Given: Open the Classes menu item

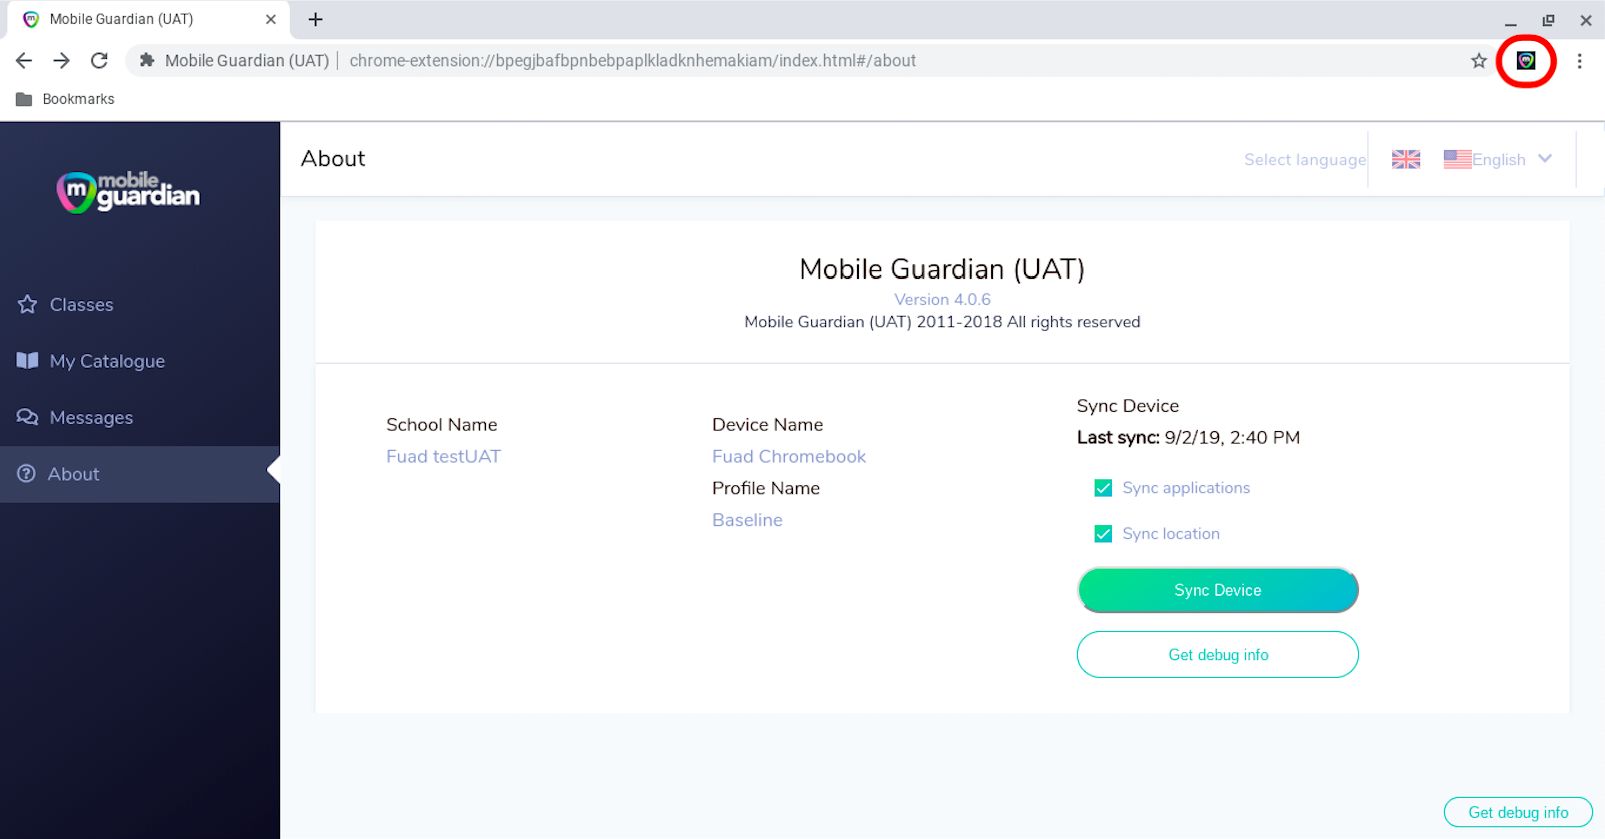Looking at the screenshot, I should (140, 304).
